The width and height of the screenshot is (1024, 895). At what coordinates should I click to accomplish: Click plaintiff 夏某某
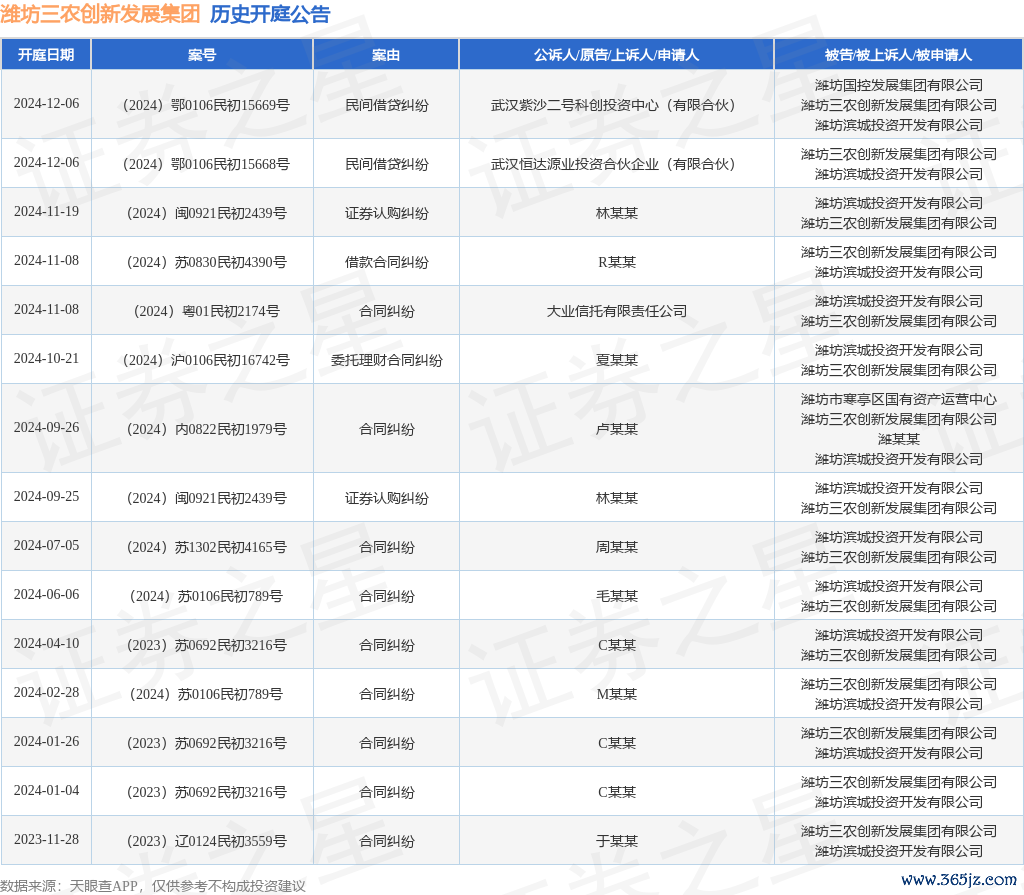(x=616, y=360)
